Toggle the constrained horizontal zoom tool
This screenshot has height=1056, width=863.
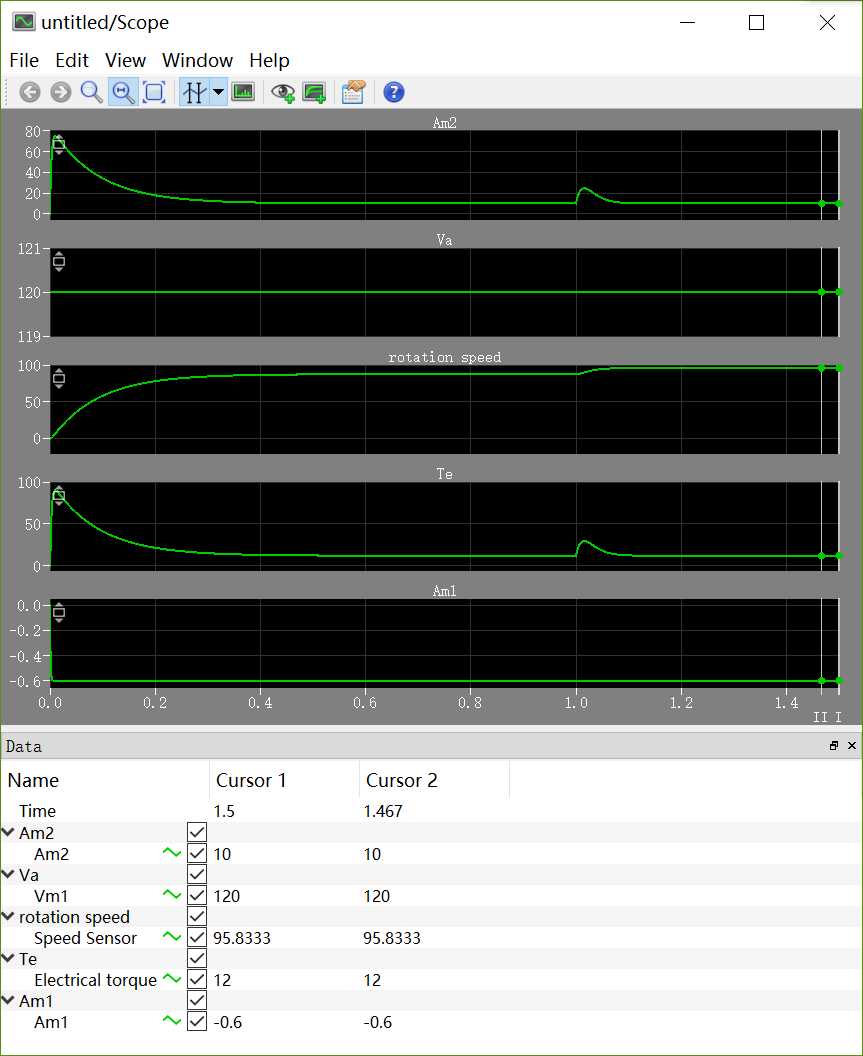tap(123, 92)
